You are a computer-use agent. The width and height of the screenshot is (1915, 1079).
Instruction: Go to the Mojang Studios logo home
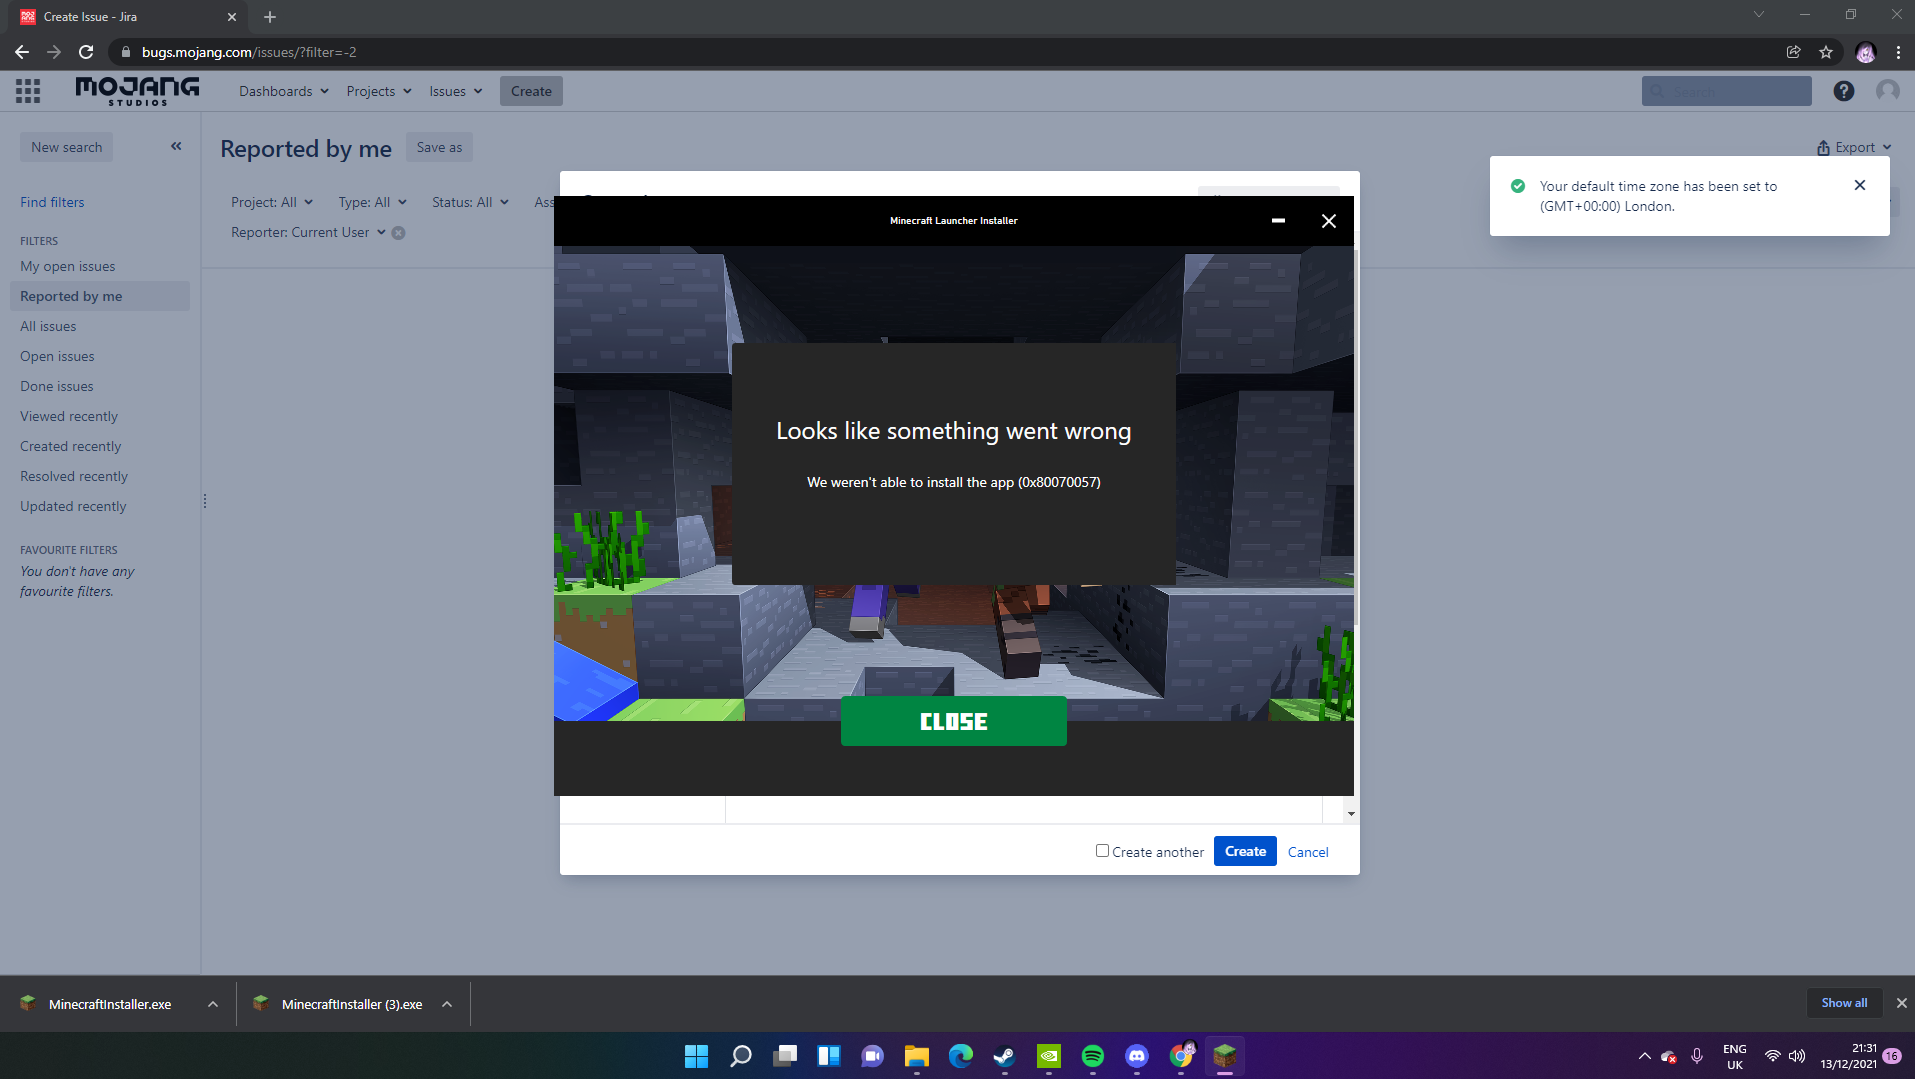tap(137, 91)
